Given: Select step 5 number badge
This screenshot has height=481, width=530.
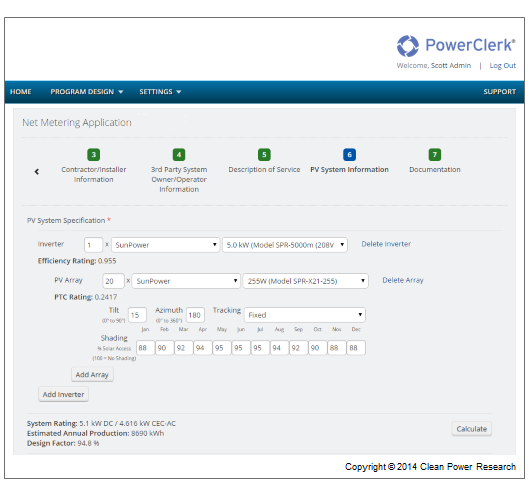Looking at the screenshot, I should pyautogui.click(x=264, y=155).
